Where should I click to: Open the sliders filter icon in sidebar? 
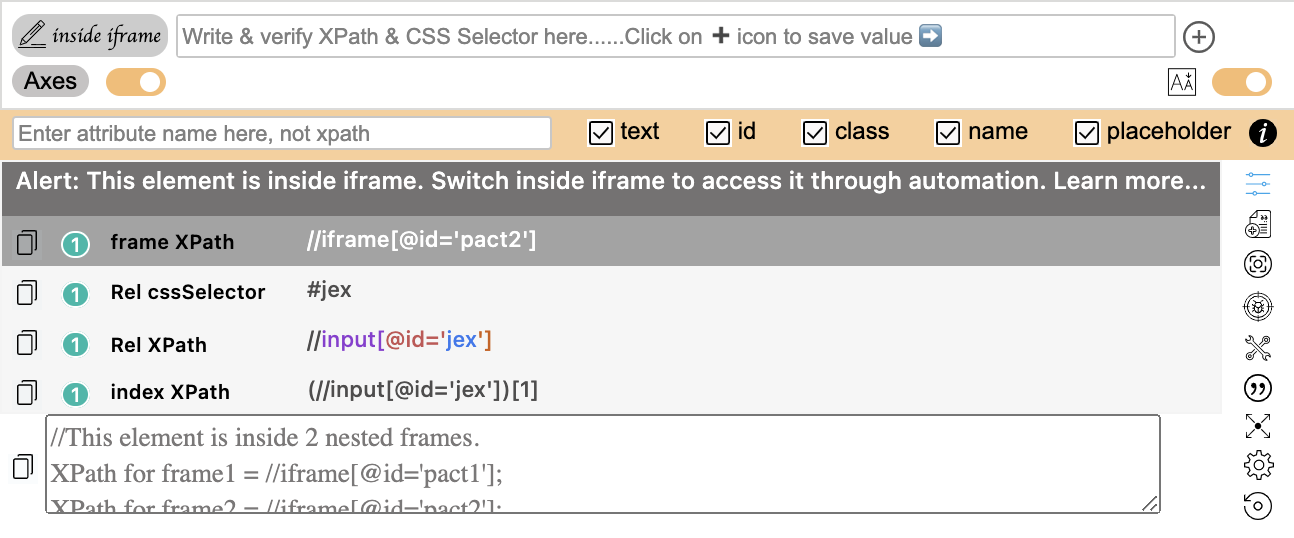click(1258, 184)
